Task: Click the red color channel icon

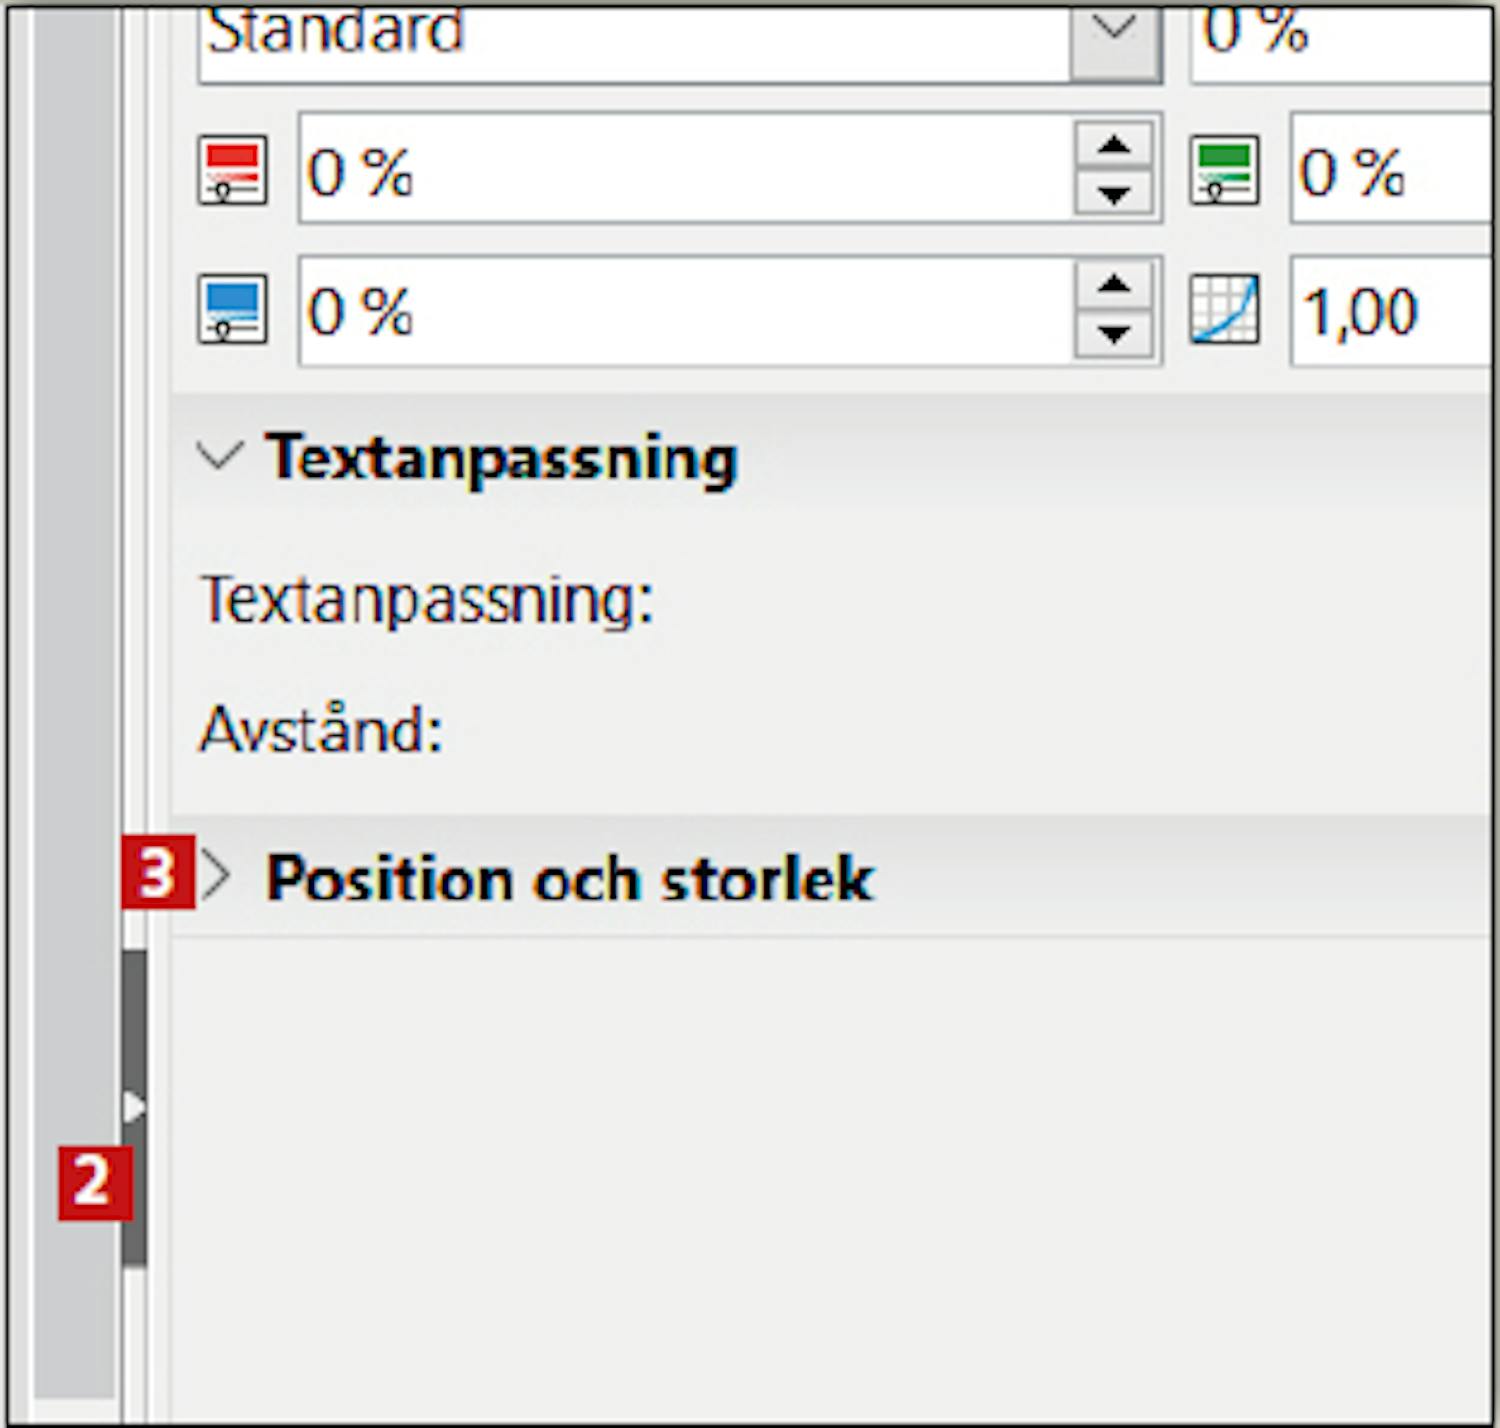Action: [x=232, y=171]
